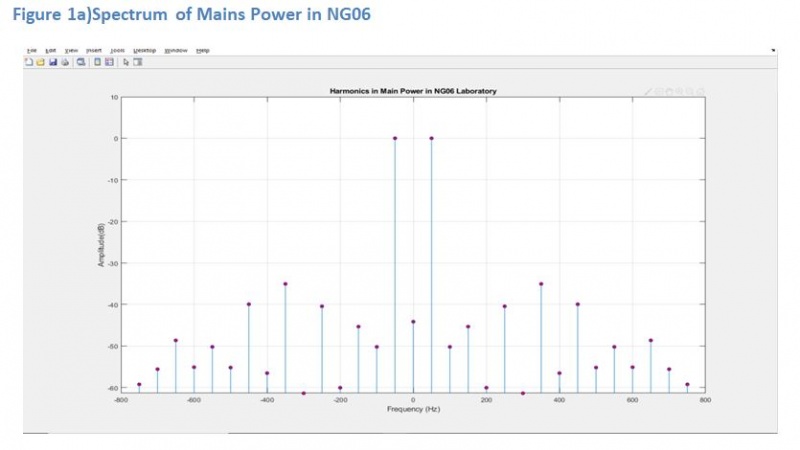This screenshot has width=800, height=450.
Task: Click the Insert Legend icon
Action: [x=109, y=62]
